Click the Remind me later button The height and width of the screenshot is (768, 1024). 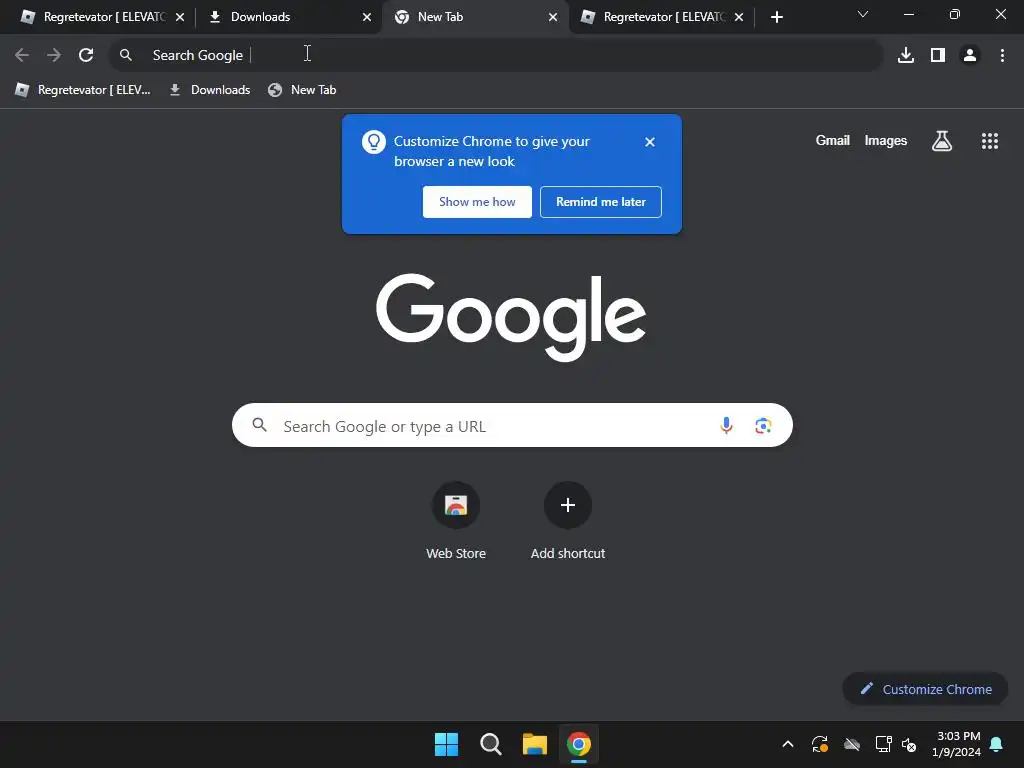pos(601,202)
